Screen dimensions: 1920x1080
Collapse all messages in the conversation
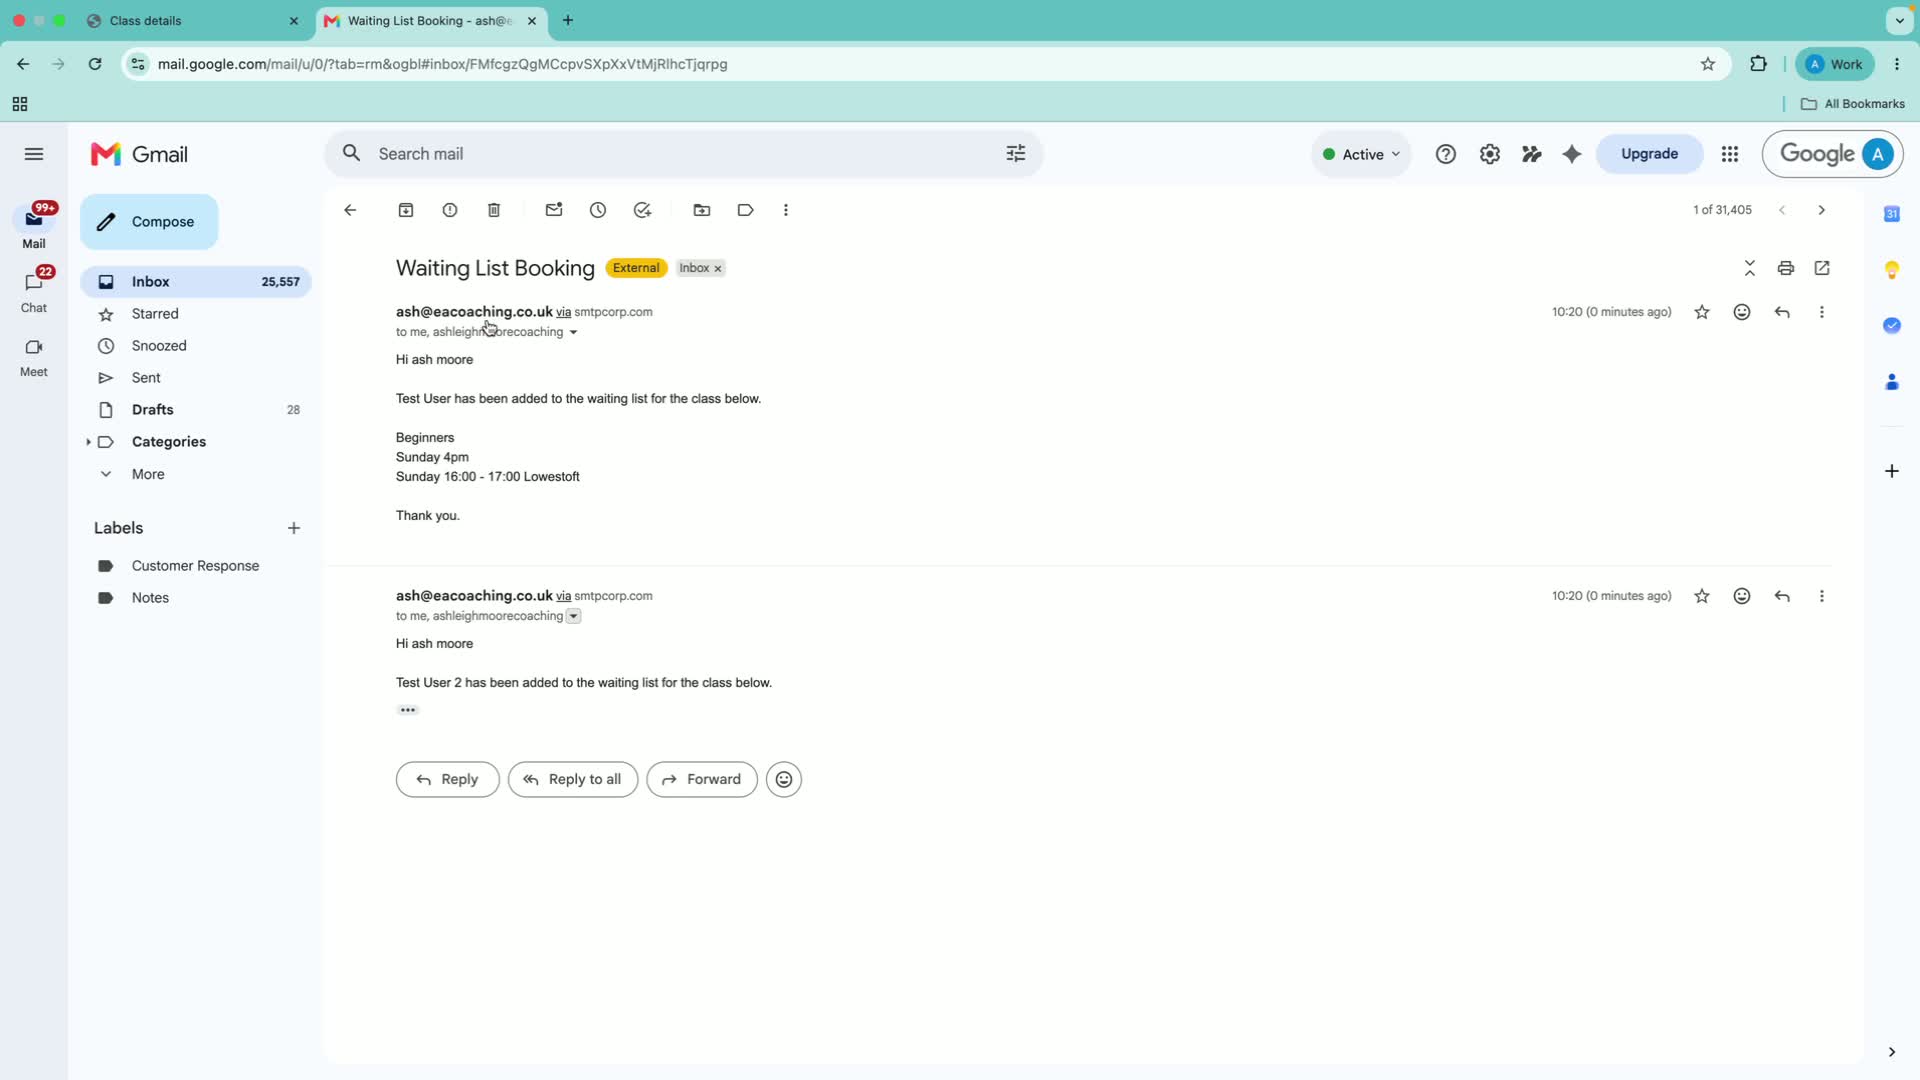click(x=1750, y=268)
